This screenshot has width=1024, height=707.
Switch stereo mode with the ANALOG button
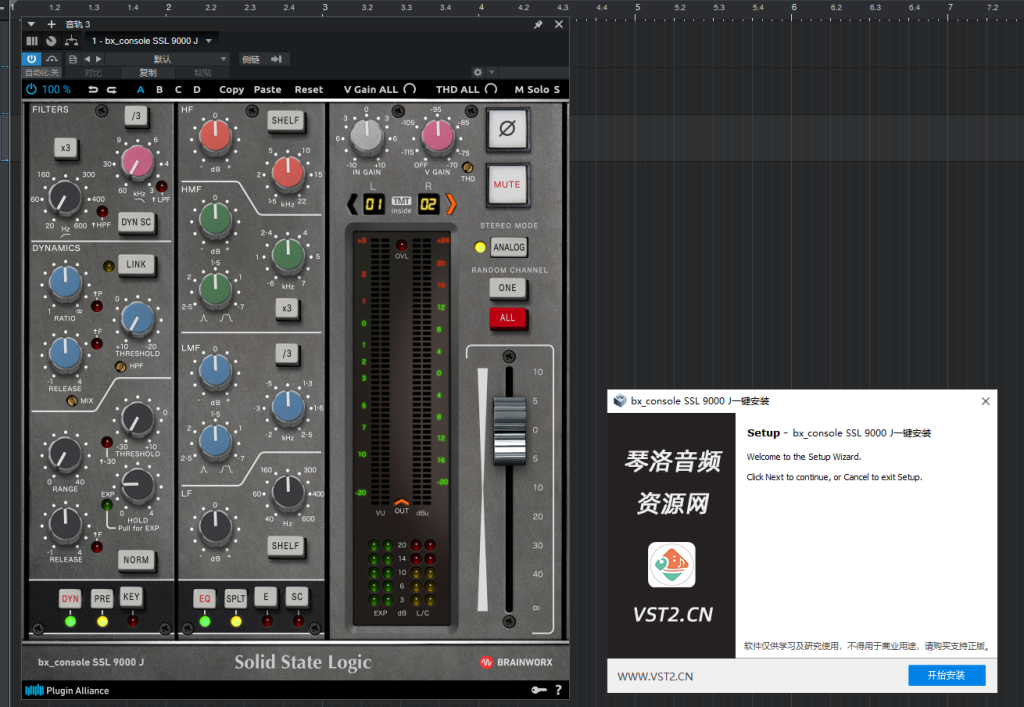(x=509, y=247)
